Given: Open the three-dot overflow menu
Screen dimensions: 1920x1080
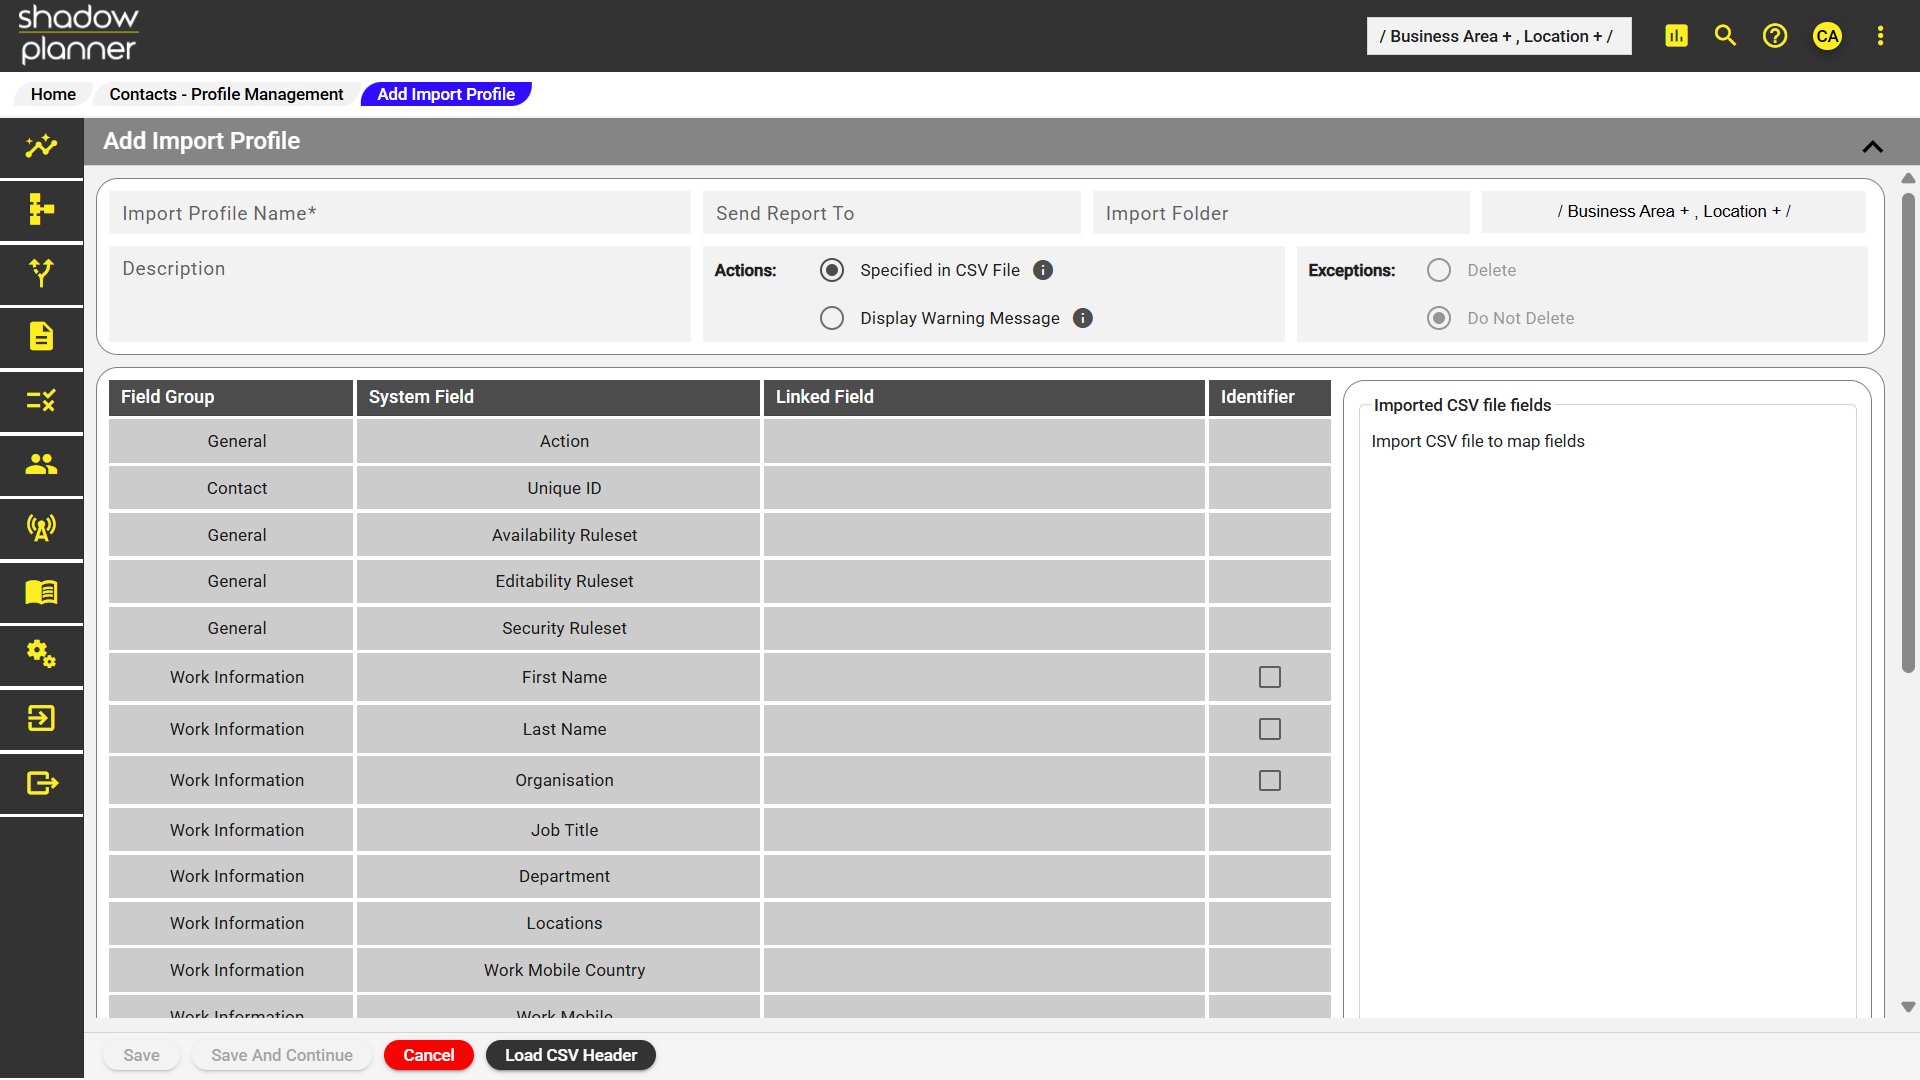Looking at the screenshot, I should 1879,35.
